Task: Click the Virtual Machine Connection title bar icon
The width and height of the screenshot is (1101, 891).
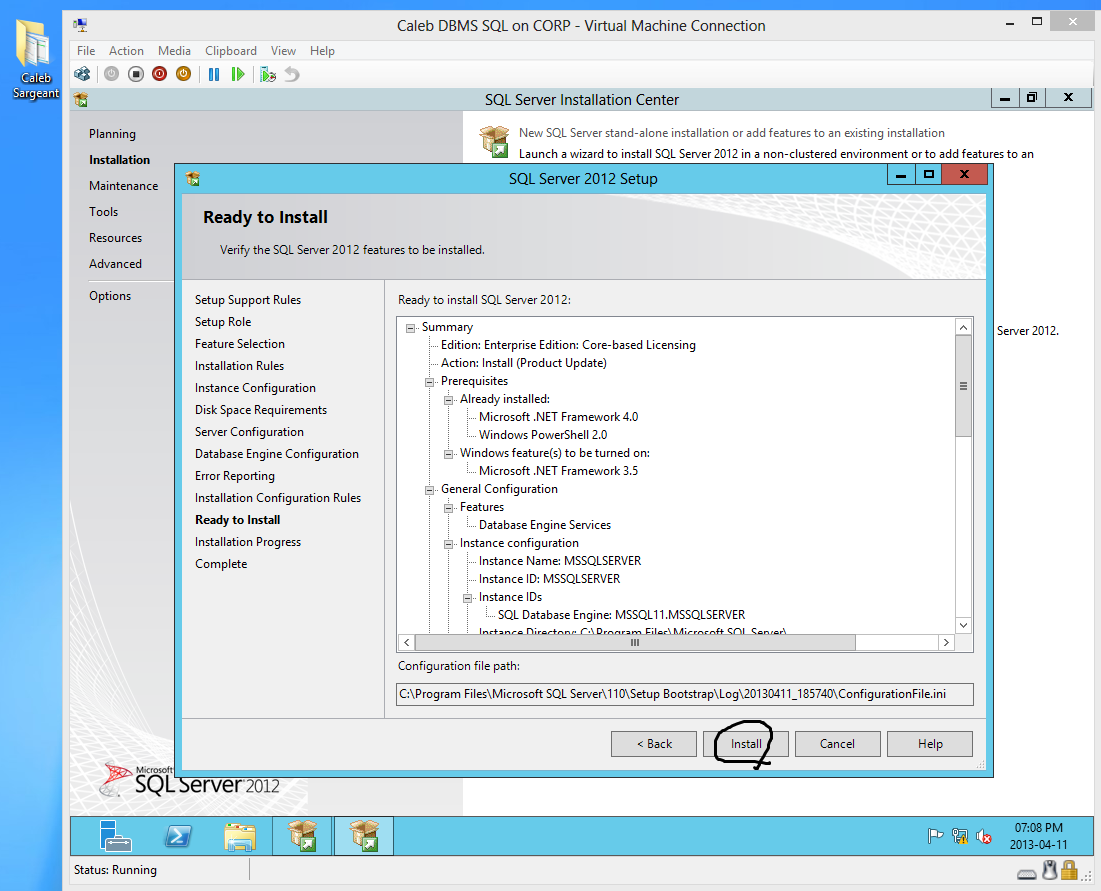Action: click(81, 25)
